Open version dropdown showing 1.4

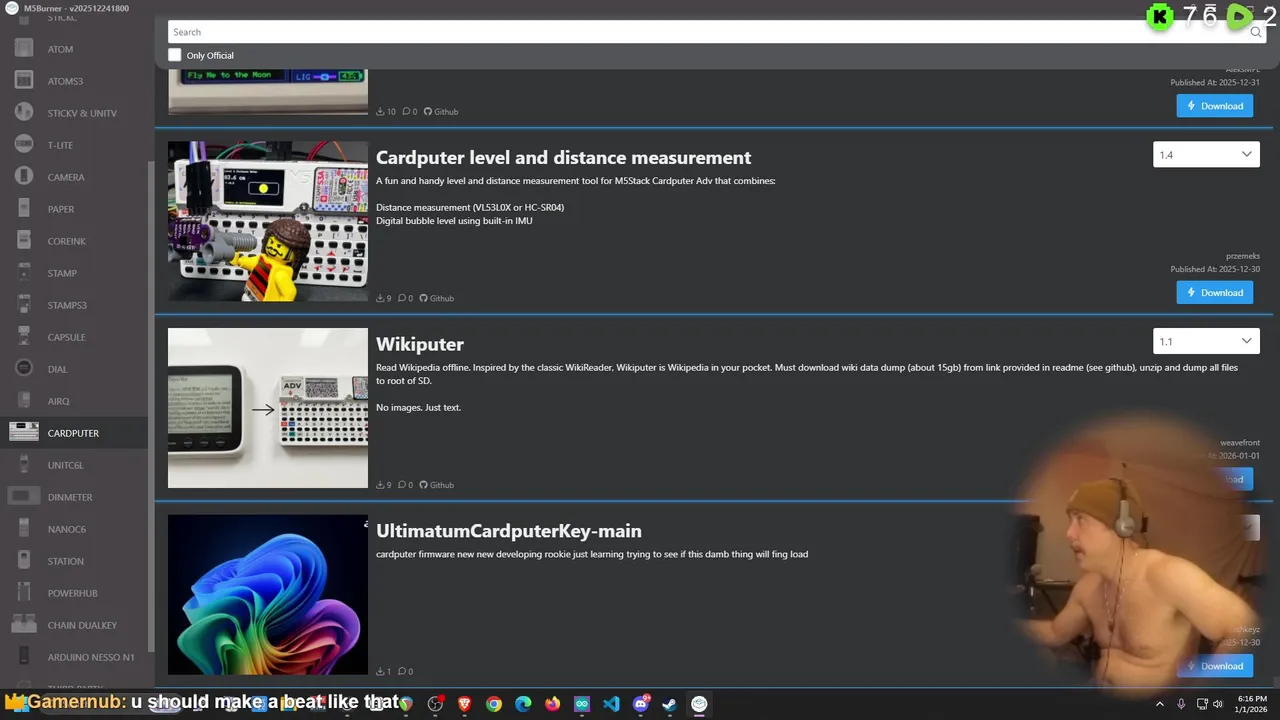point(1206,155)
